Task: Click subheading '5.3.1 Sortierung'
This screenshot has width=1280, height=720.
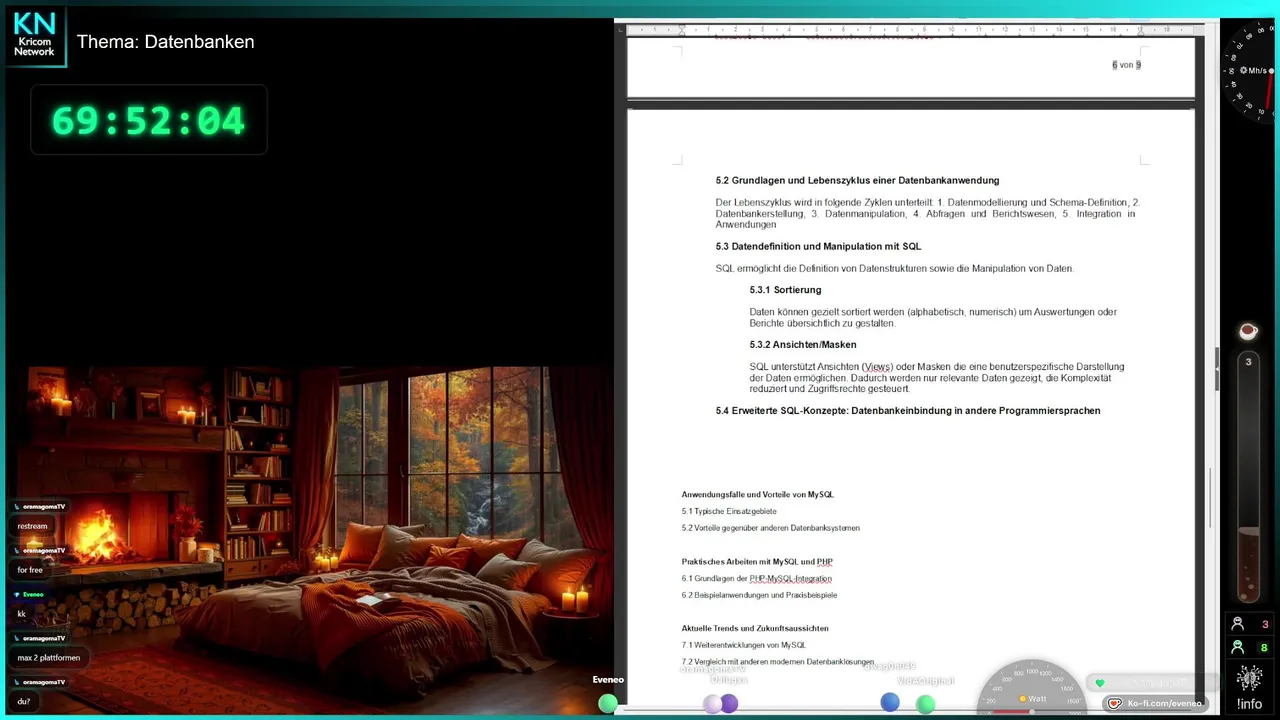Action: [785, 290]
